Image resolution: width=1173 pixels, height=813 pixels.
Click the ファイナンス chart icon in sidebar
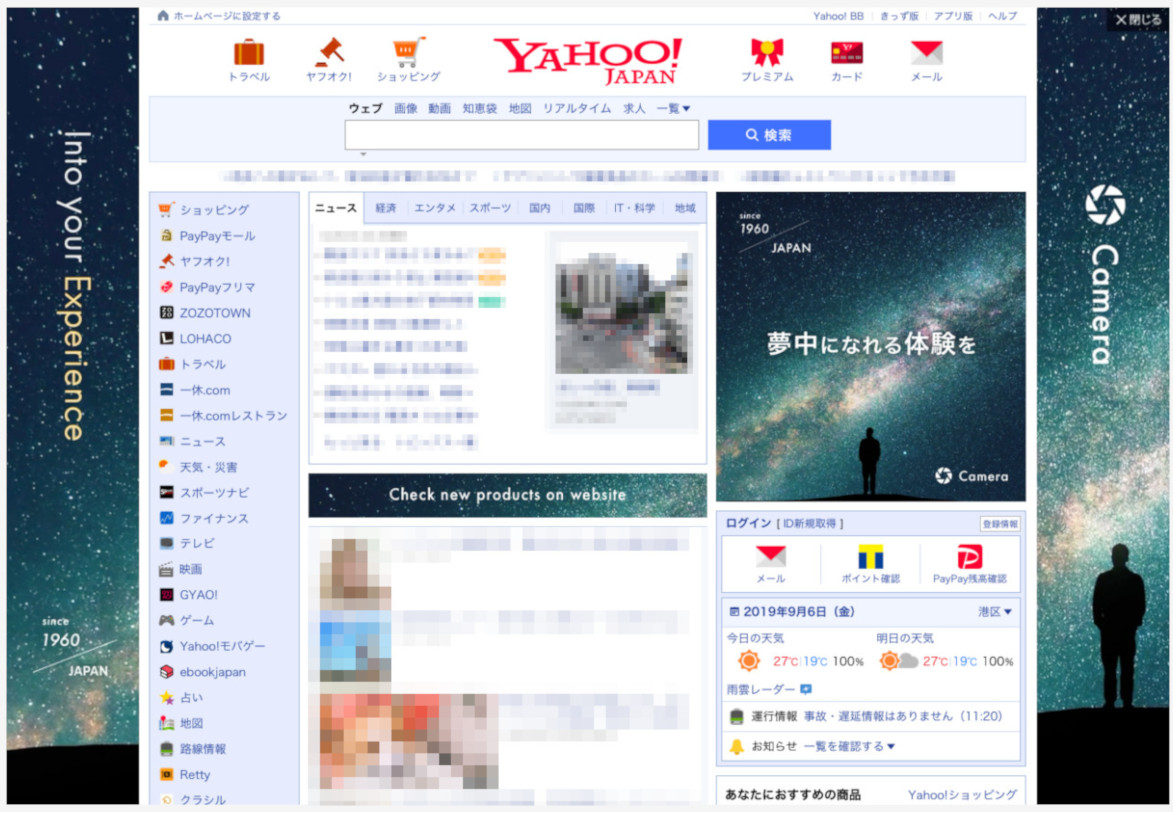(x=166, y=518)
